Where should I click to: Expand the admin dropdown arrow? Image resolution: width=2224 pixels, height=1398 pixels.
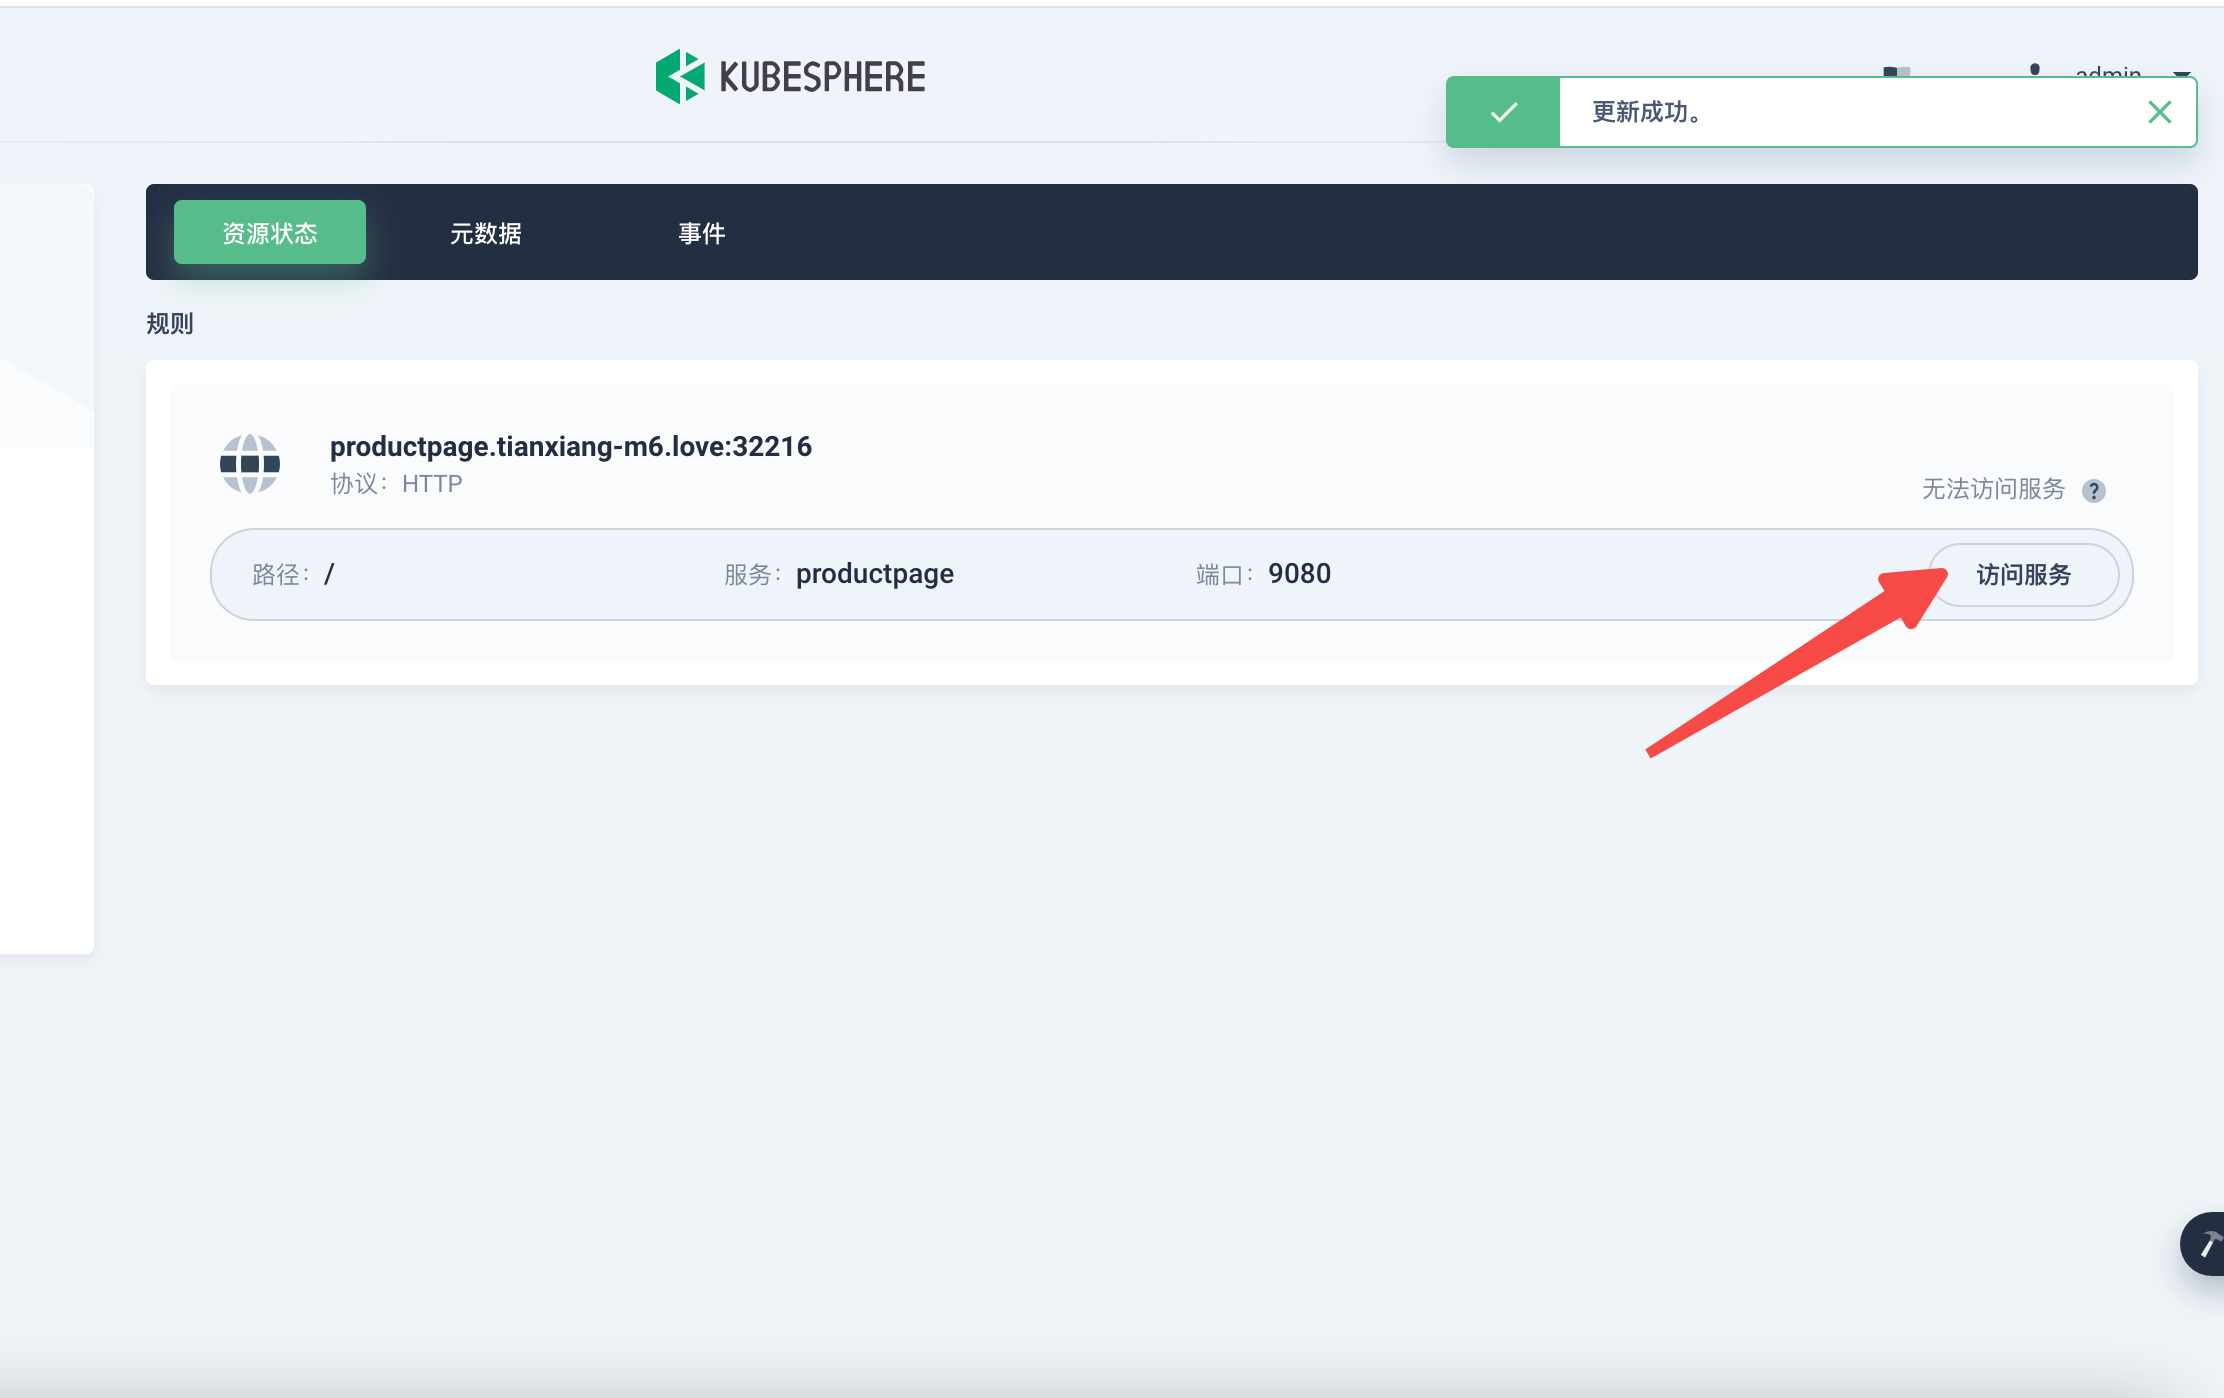pos(2181,73)
